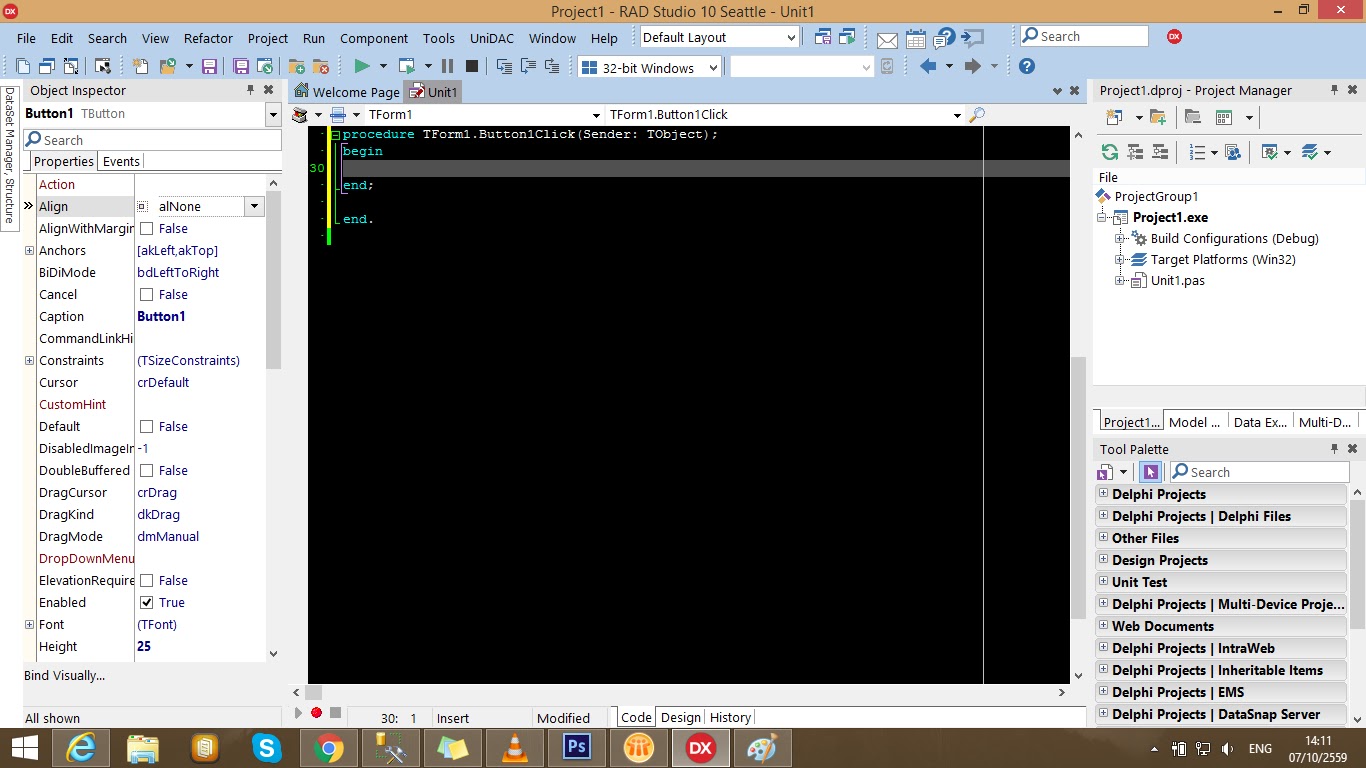This screenshot has width=1366, height=768.
Task: Open the Data Explorer tab in Project Manager
Action: pyautogui.click(x=1260, y=422)
